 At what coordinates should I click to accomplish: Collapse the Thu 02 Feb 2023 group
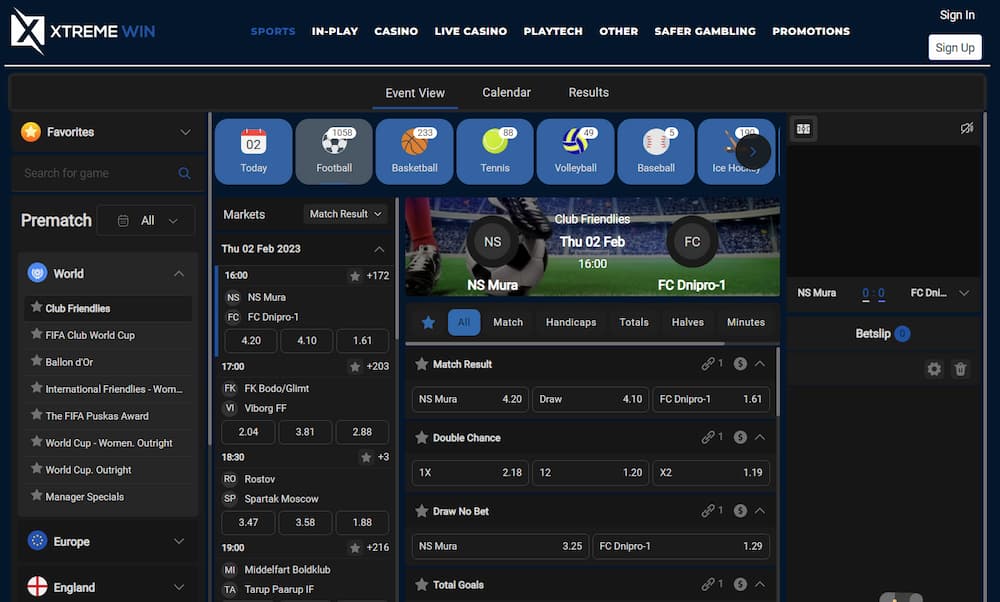(x=379, y=249)
